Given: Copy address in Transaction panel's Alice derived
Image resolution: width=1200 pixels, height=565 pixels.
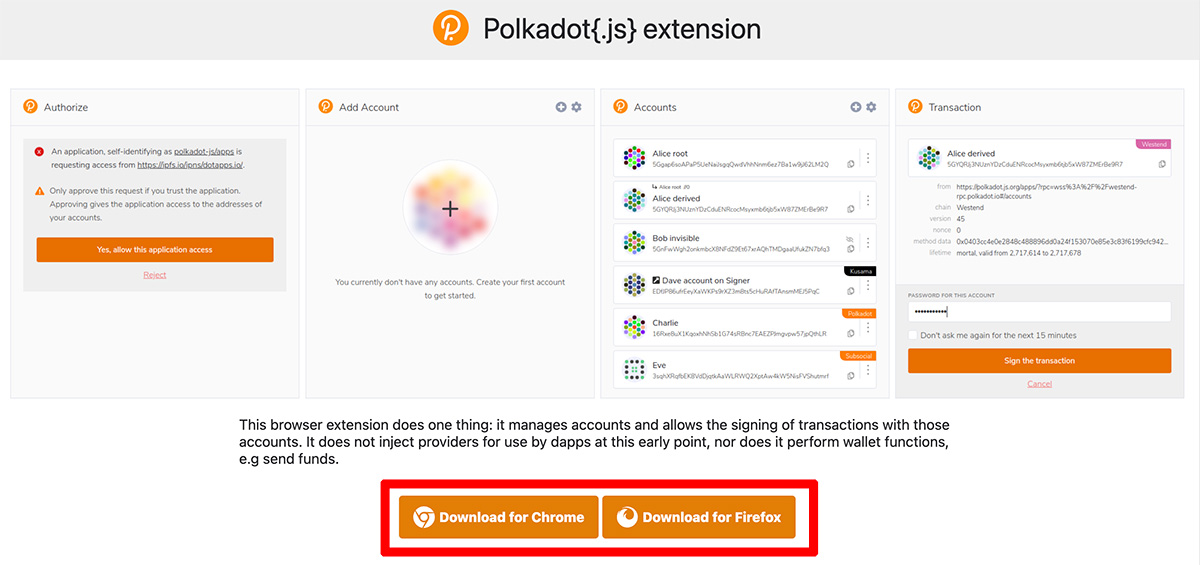Looking at the screenshot, I should 1162,164.
